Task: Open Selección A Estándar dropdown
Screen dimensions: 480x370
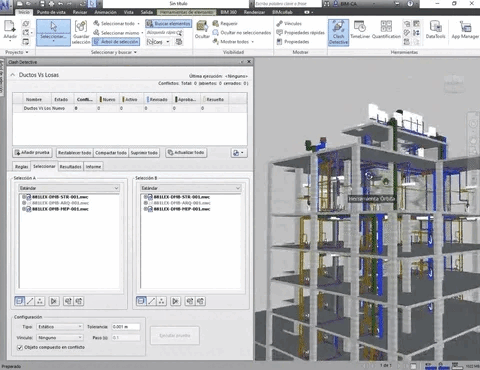Action: coord(69,188)
